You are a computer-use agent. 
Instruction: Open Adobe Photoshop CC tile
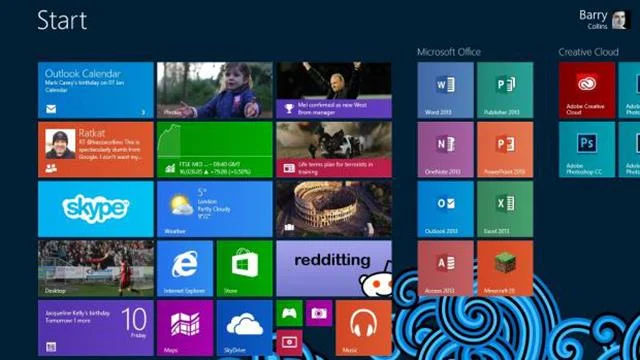coord(587,150)
